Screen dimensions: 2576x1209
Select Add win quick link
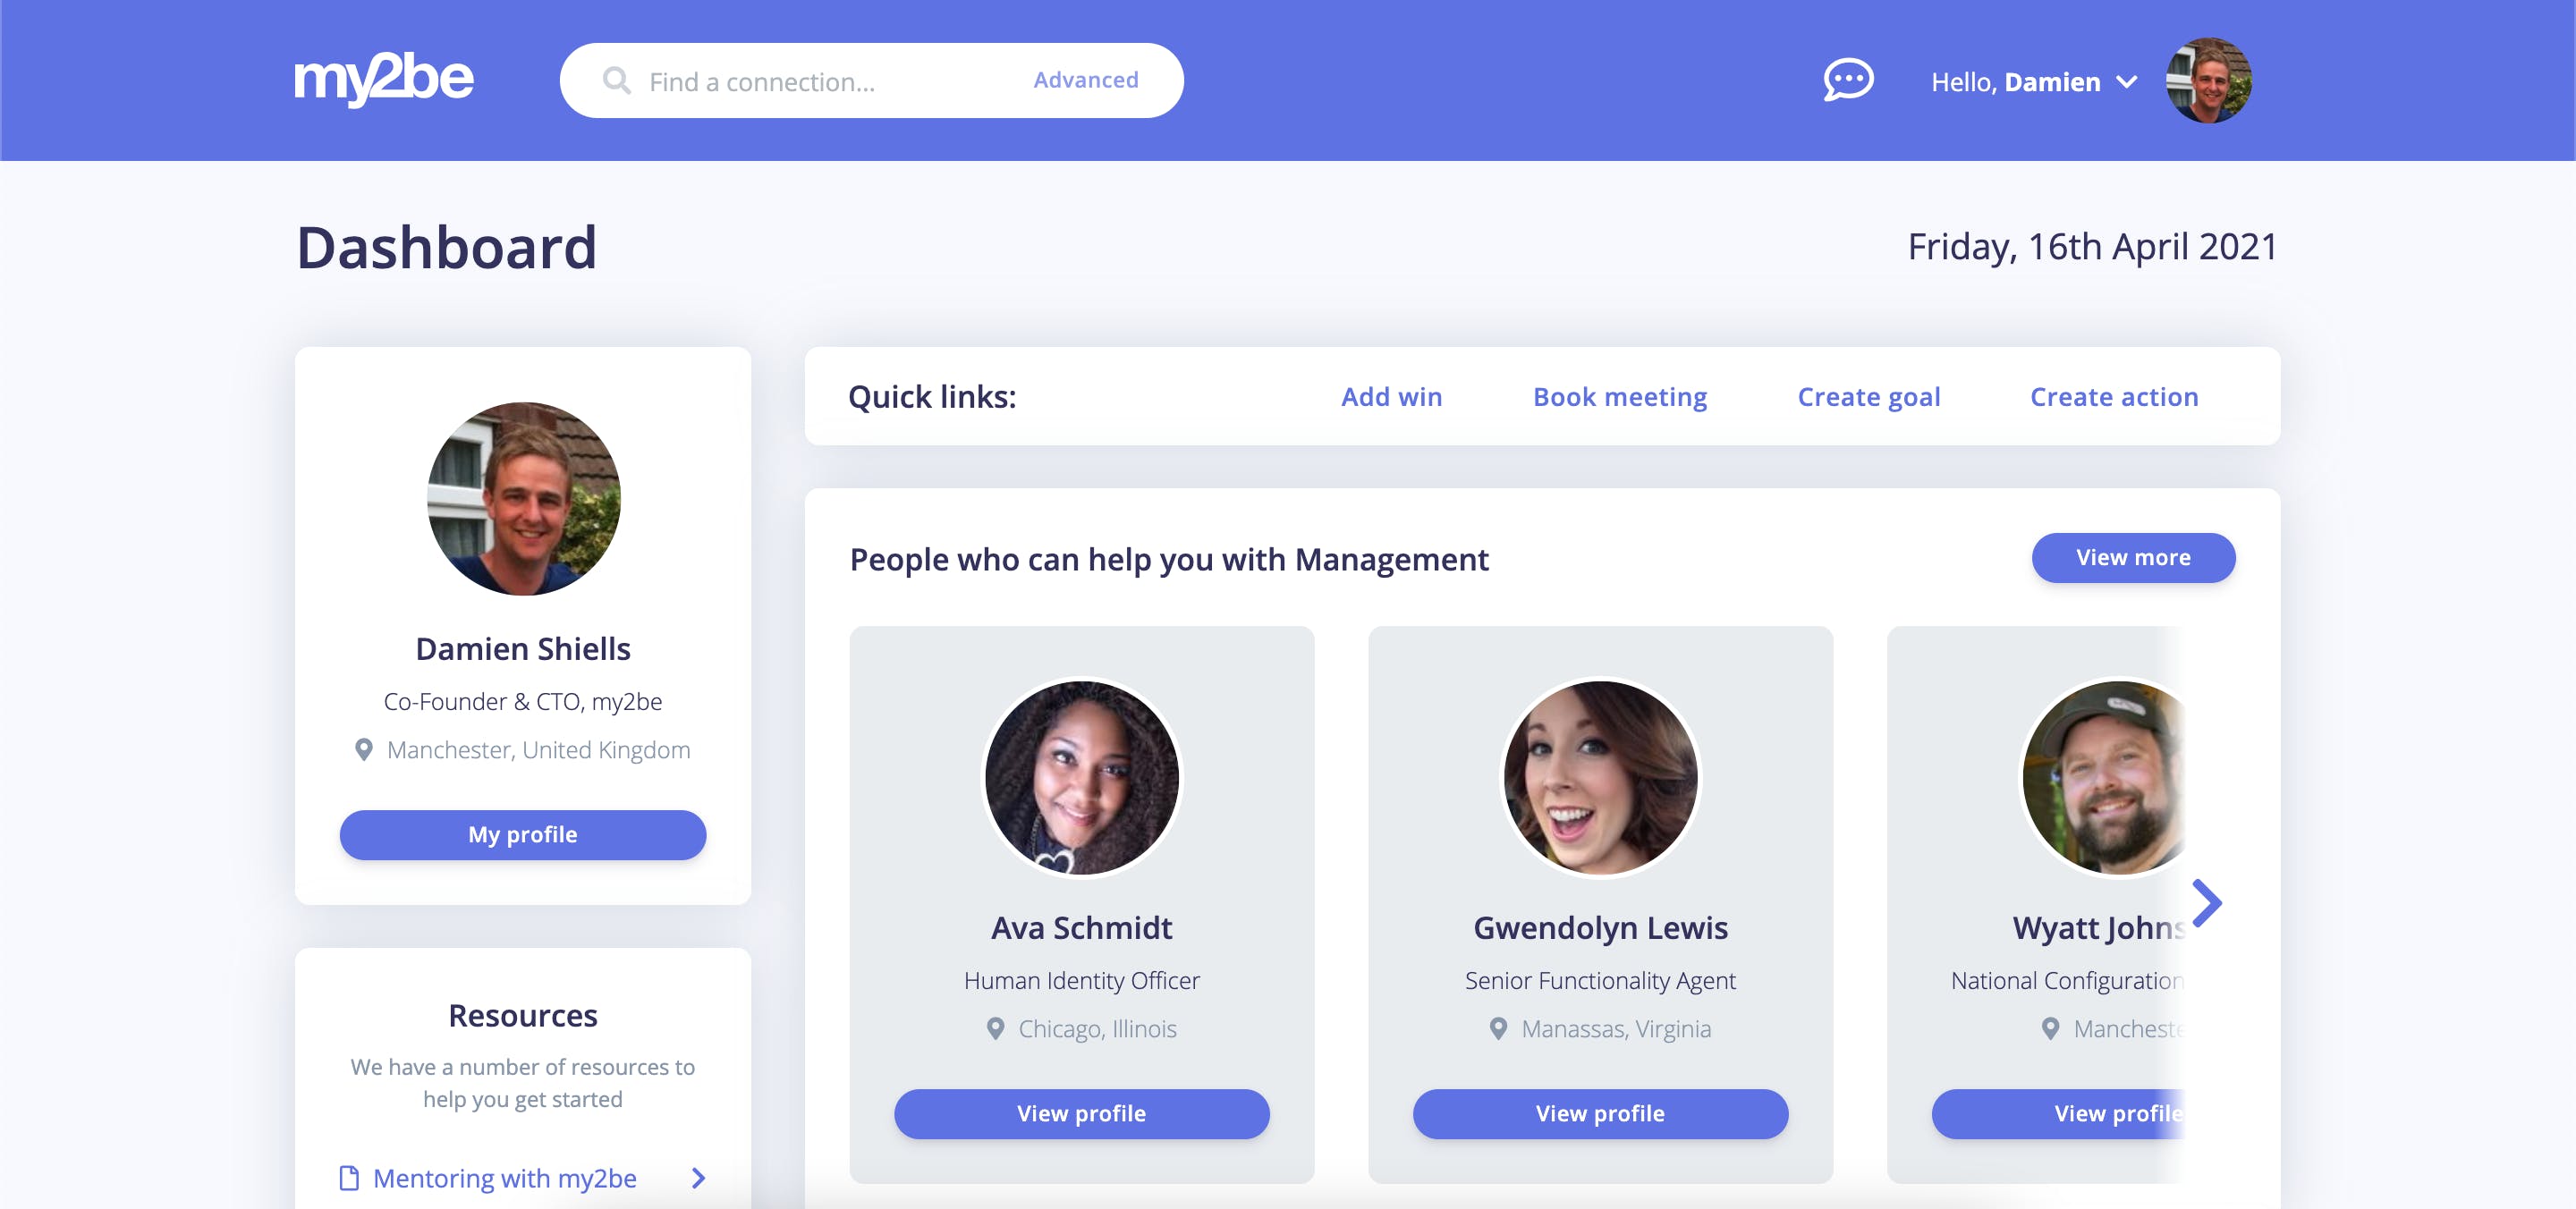tap(1391, 397)
